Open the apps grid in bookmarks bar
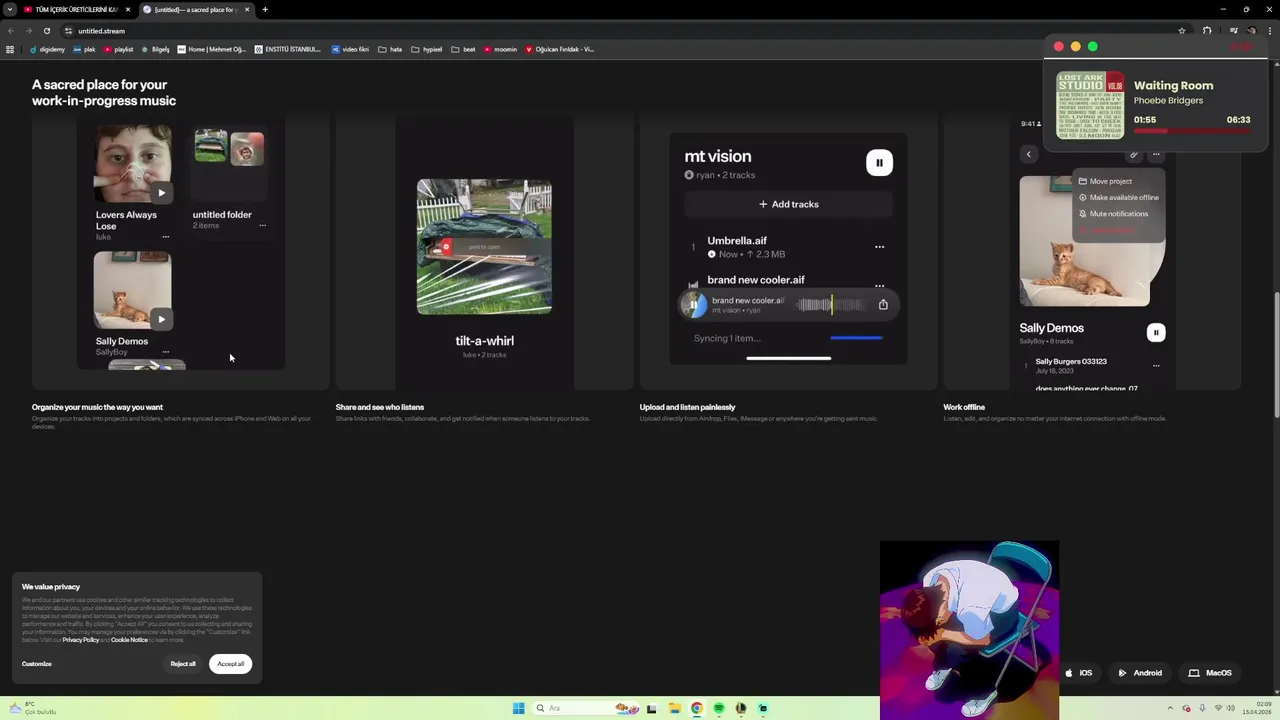This screenshot has height=720, width=1280. click(10, 49)
